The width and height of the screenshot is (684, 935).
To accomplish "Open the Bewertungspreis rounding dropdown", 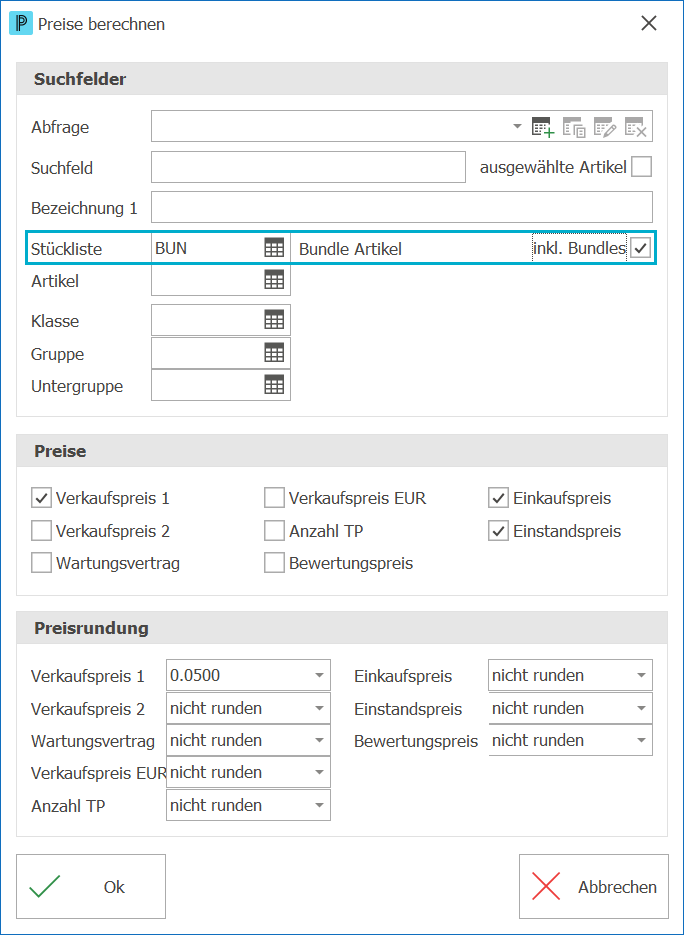I will (570, 740).
